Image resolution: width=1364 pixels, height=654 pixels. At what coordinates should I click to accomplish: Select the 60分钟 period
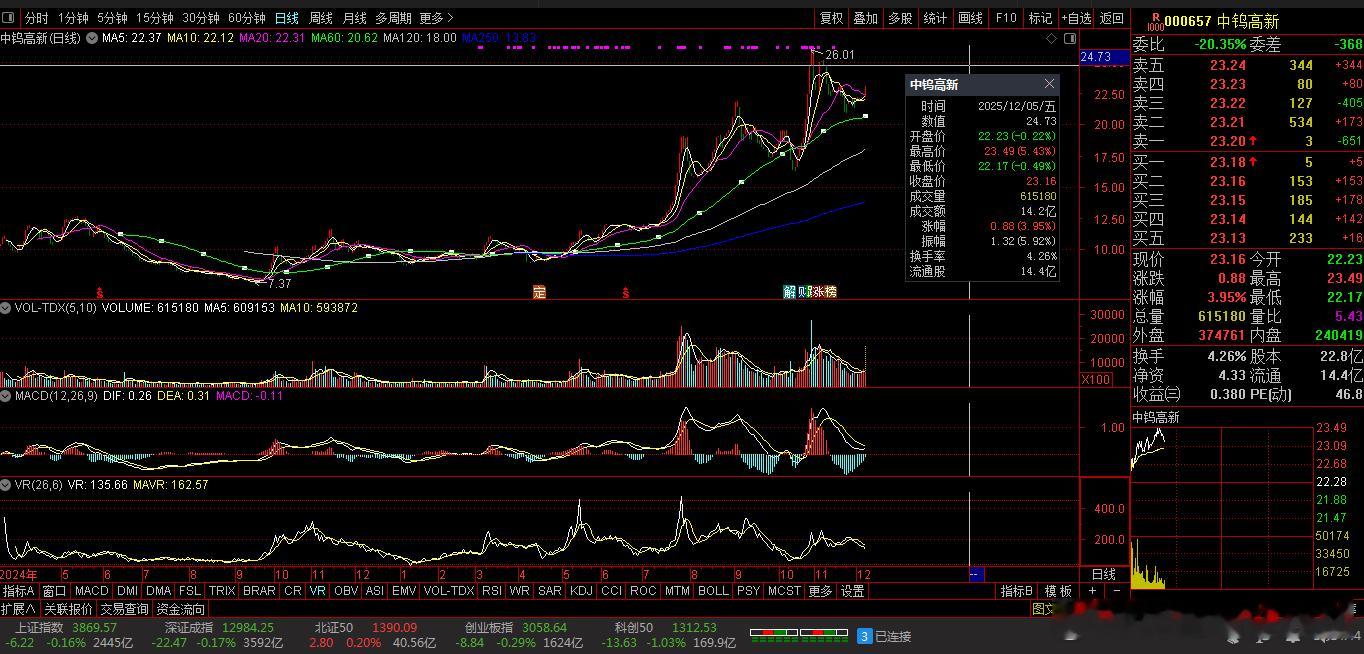pyautogui.click(x=247, y=18)
